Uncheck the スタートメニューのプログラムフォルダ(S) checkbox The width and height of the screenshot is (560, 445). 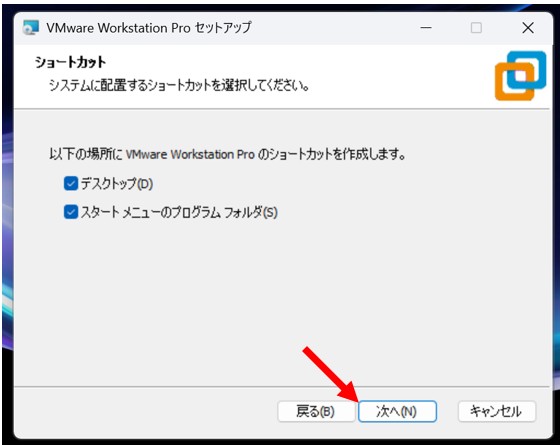[x=71, y=212]
